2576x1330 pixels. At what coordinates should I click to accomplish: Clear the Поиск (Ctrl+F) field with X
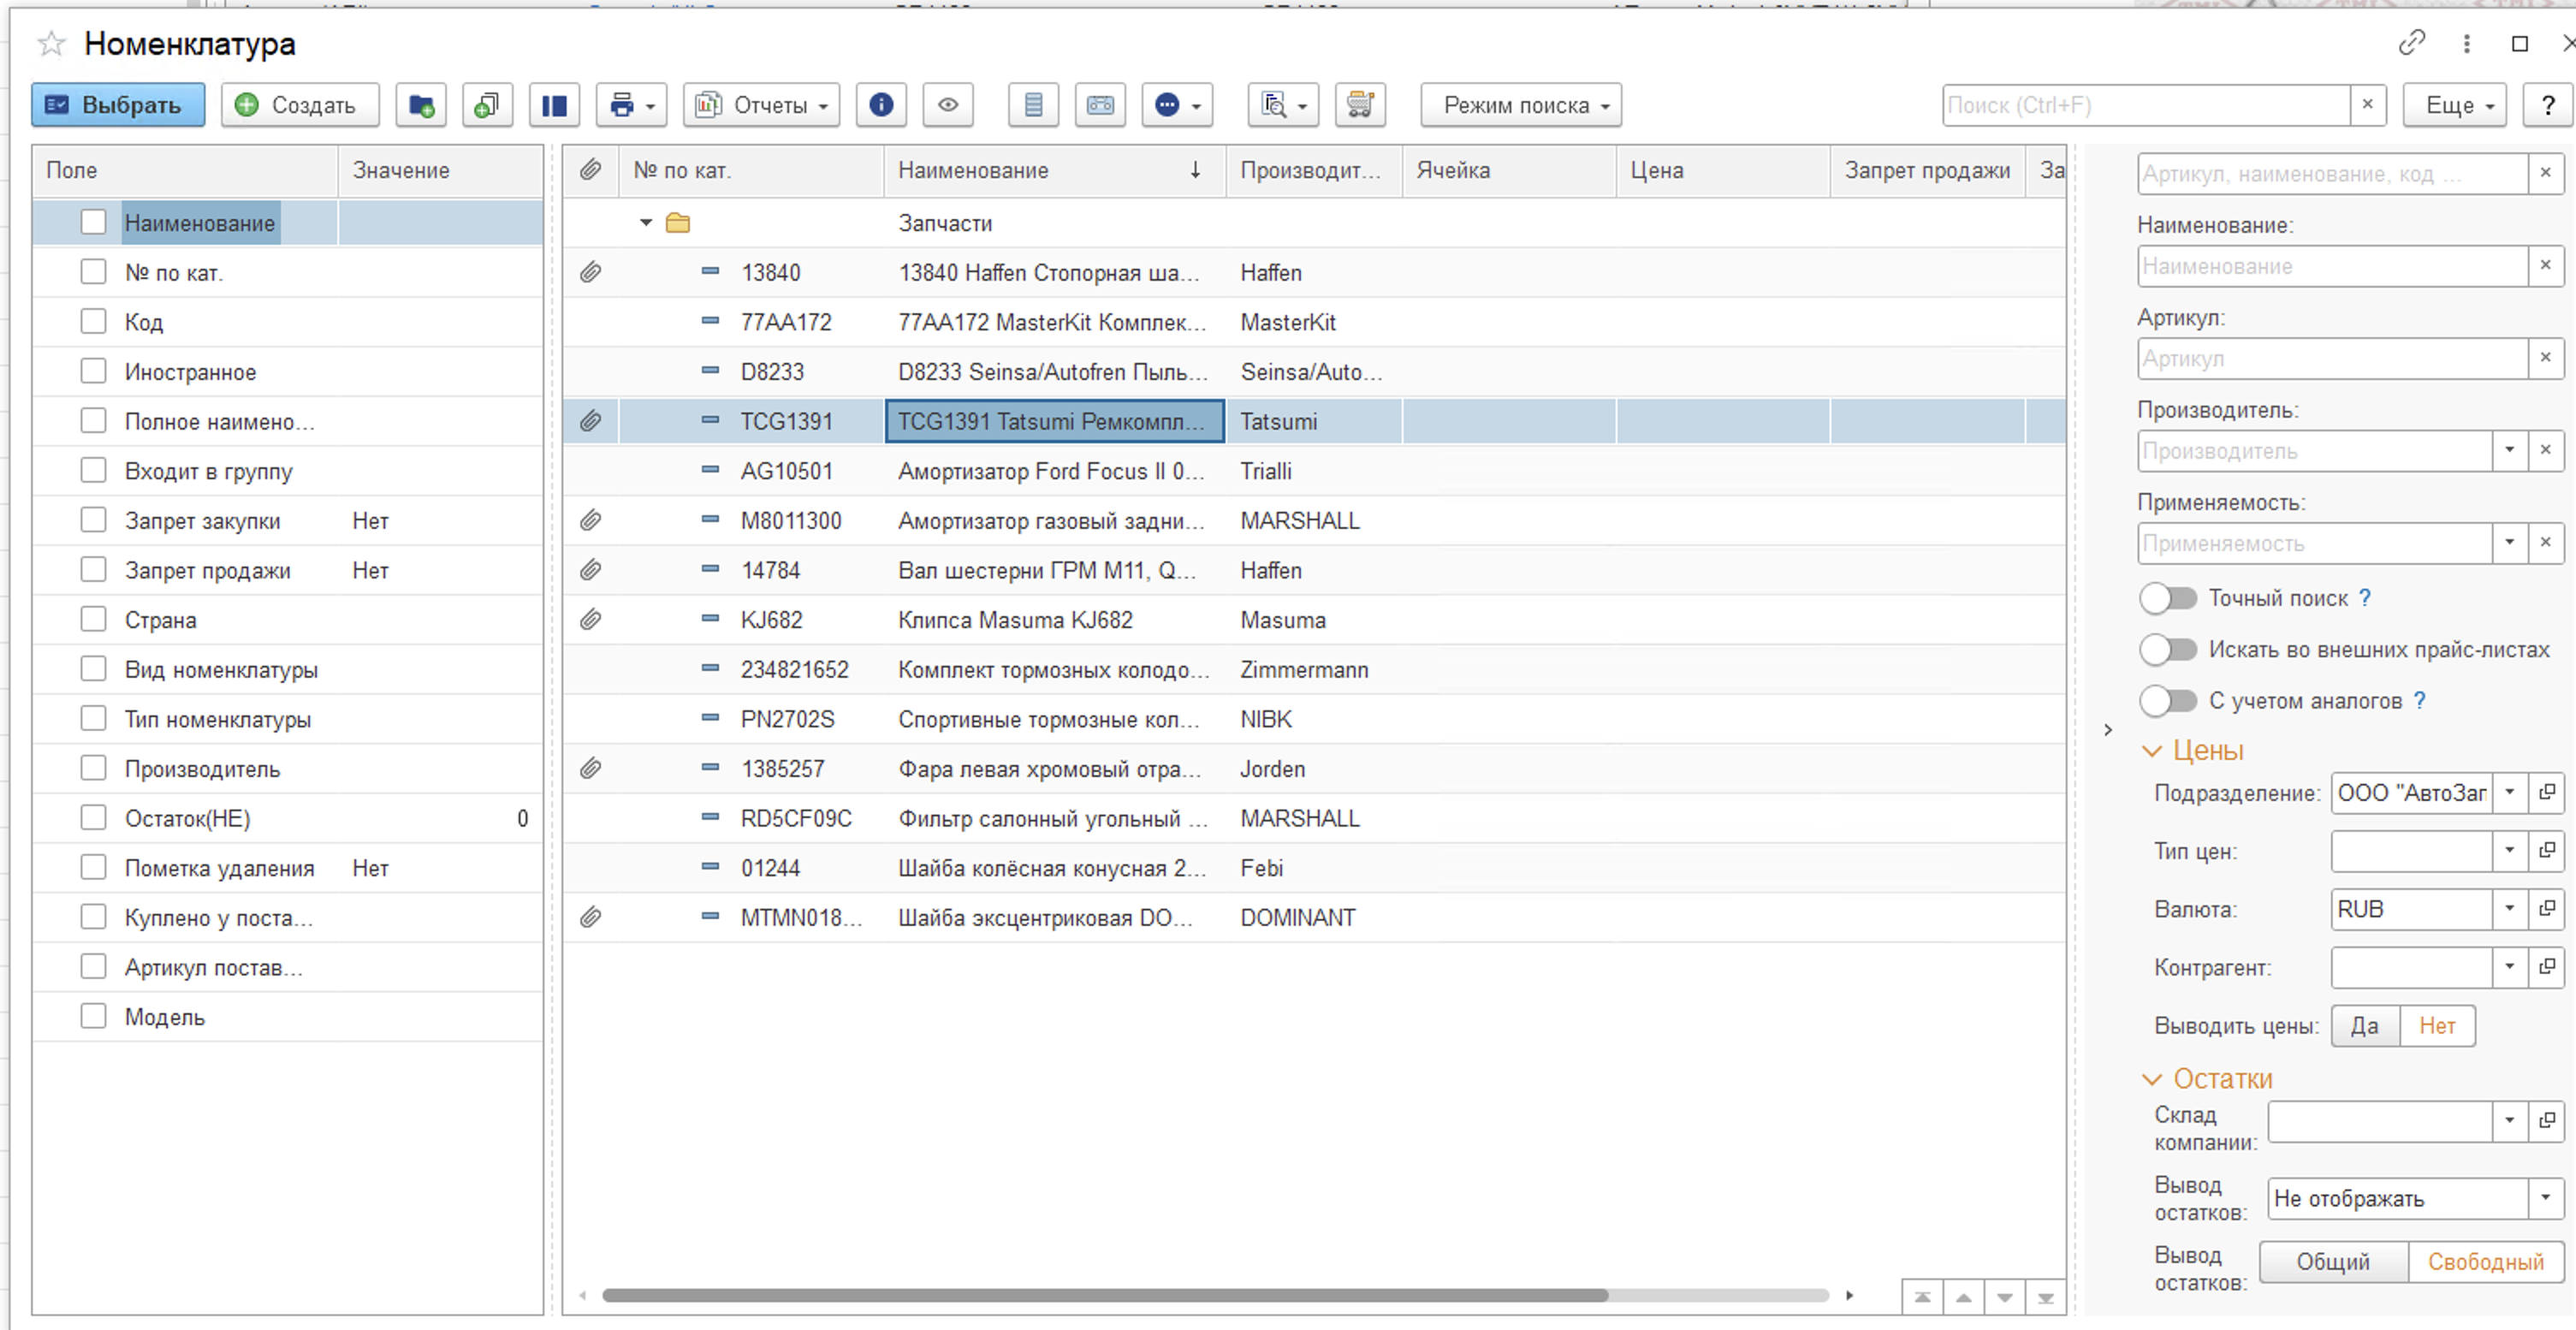(x=2367, y=105)
